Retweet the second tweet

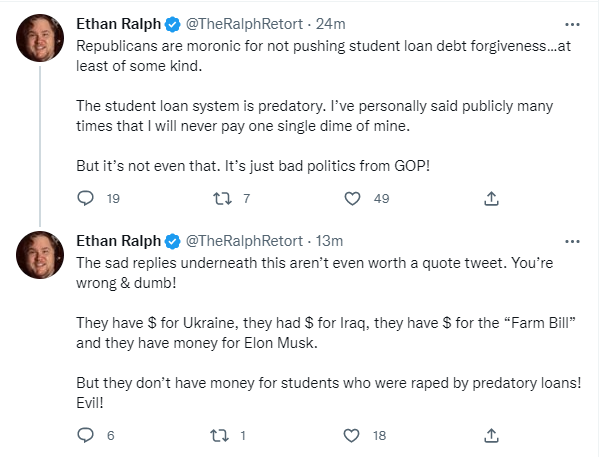point(220,435)
